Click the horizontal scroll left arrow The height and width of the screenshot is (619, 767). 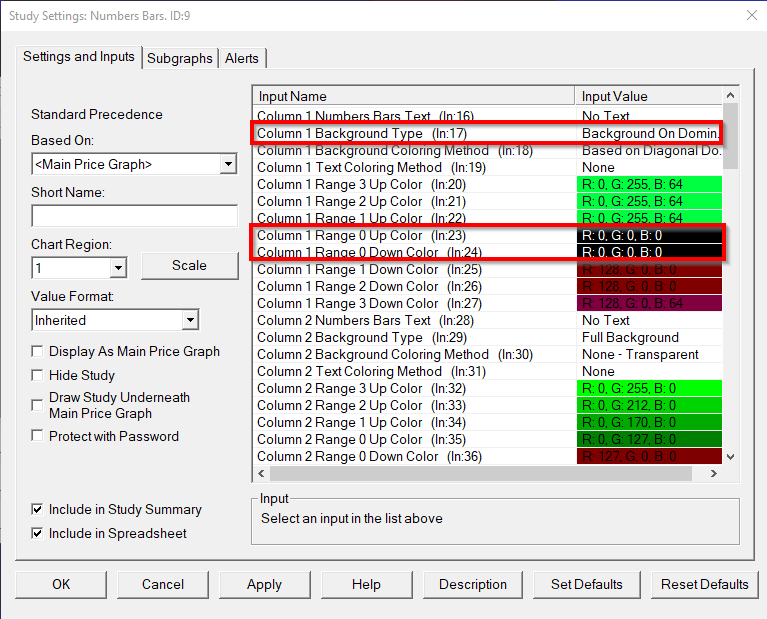point(261,473)
